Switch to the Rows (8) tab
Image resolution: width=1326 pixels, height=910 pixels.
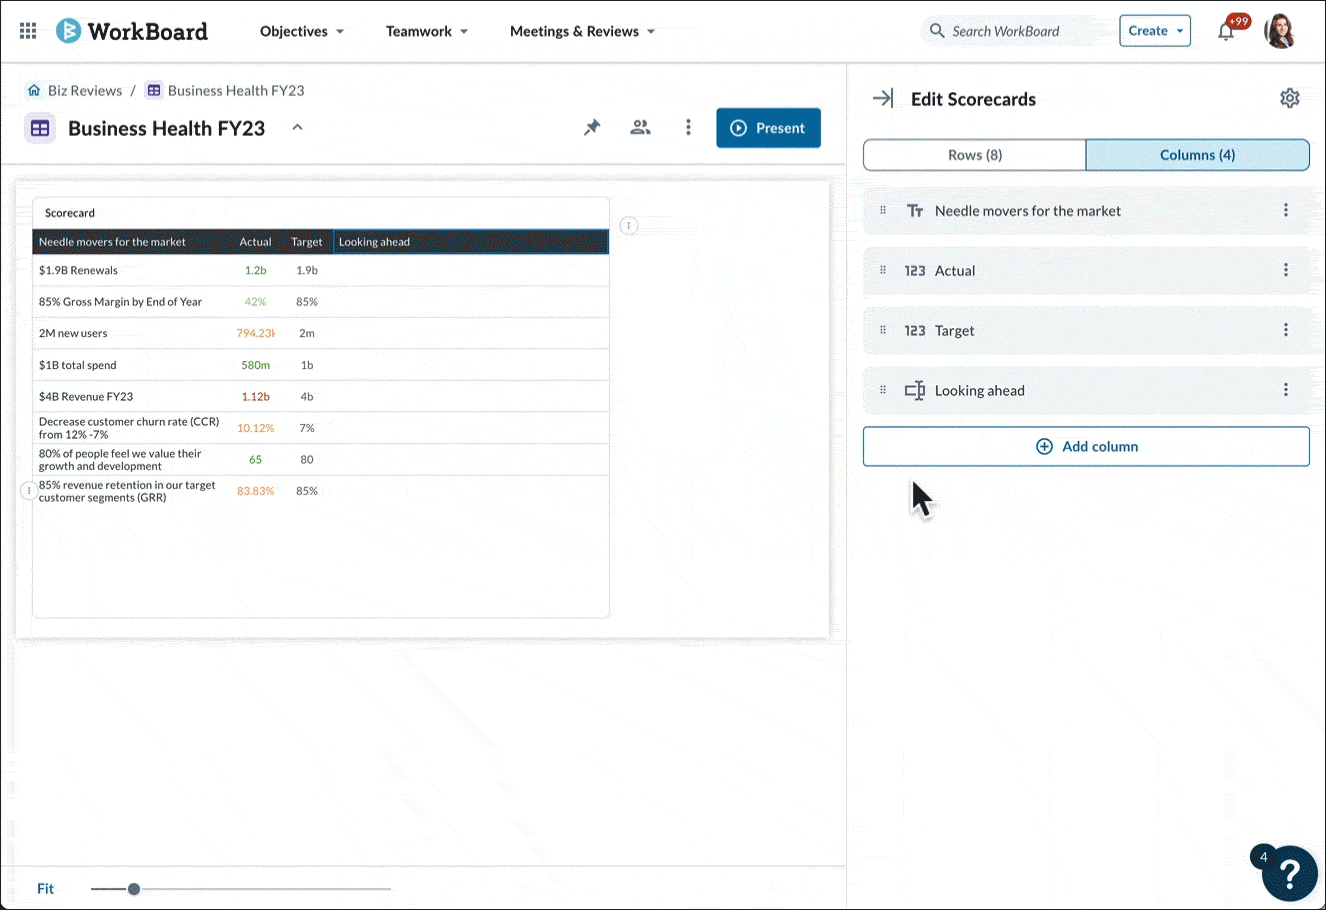973,155
